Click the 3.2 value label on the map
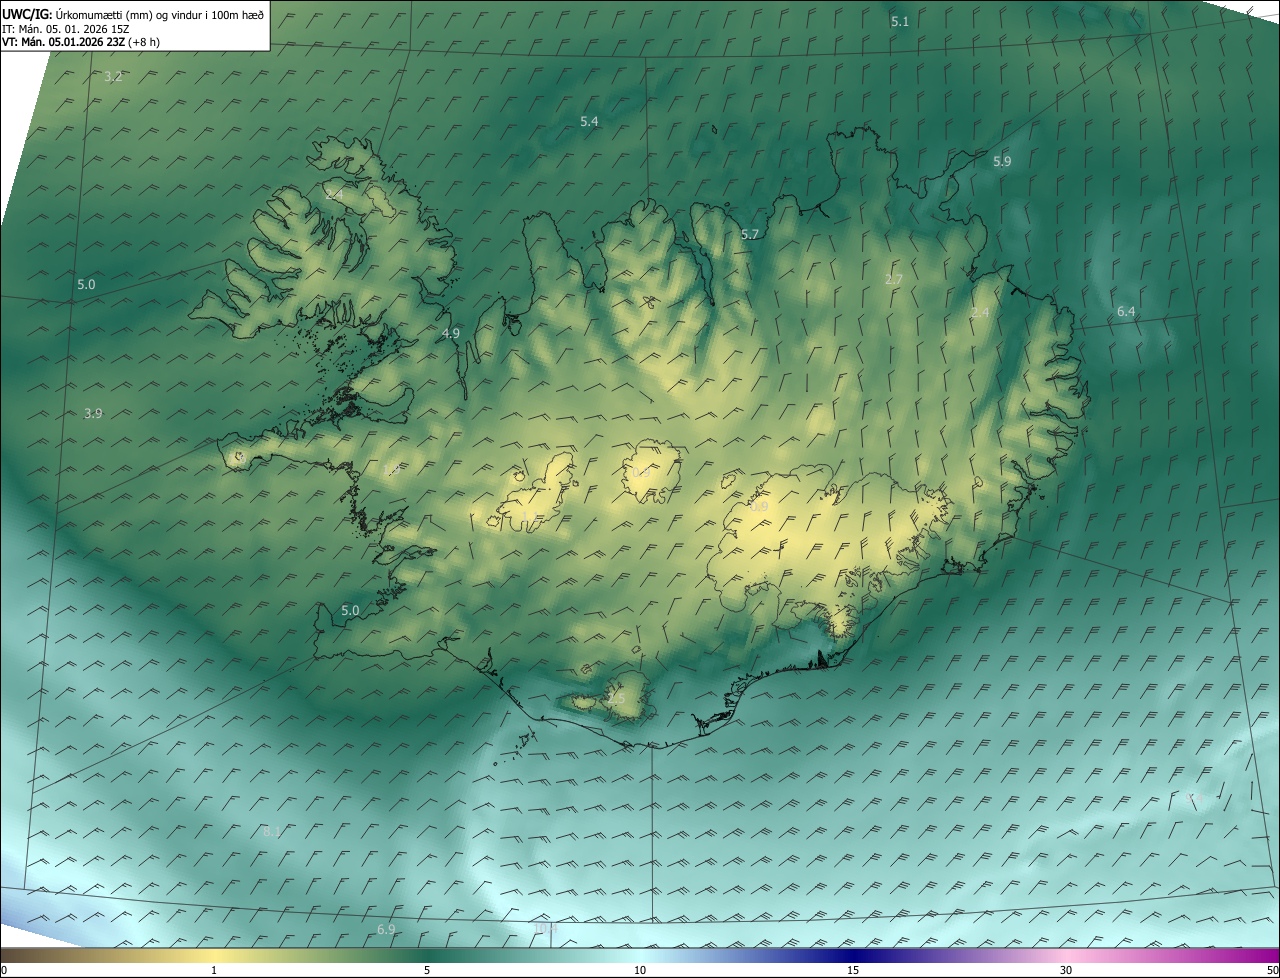The height and width of the screenshot is (978, 1280). (113, 77)
